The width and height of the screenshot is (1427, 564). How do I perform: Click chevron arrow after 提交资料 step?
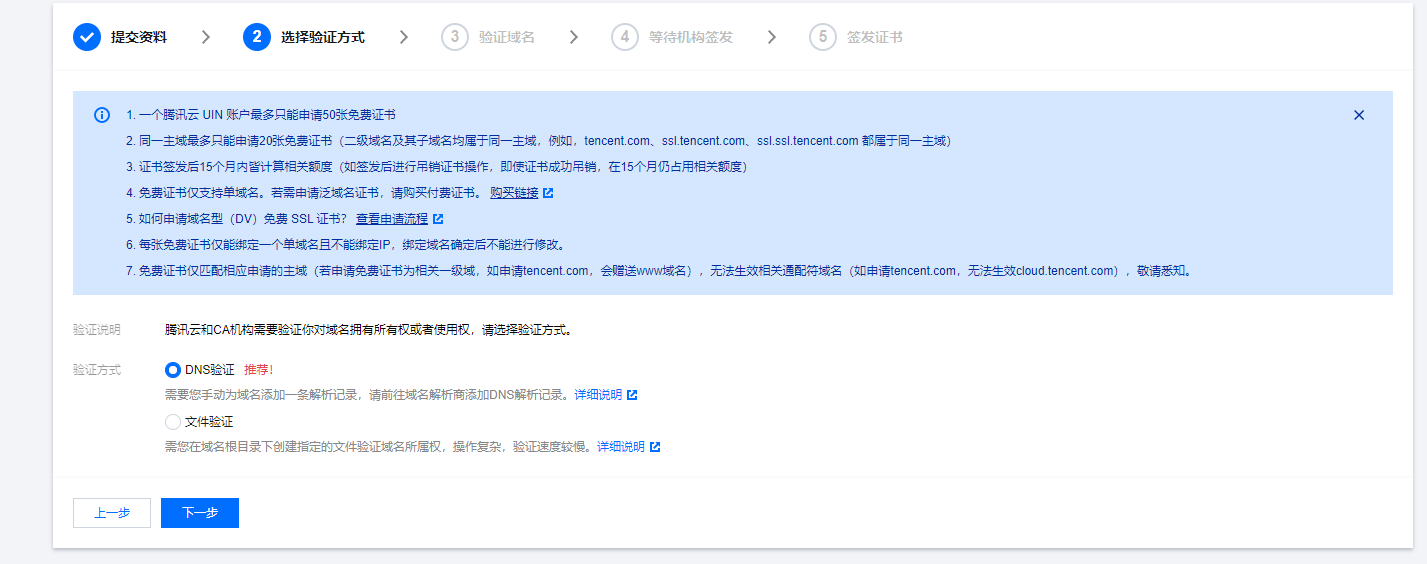206,38
